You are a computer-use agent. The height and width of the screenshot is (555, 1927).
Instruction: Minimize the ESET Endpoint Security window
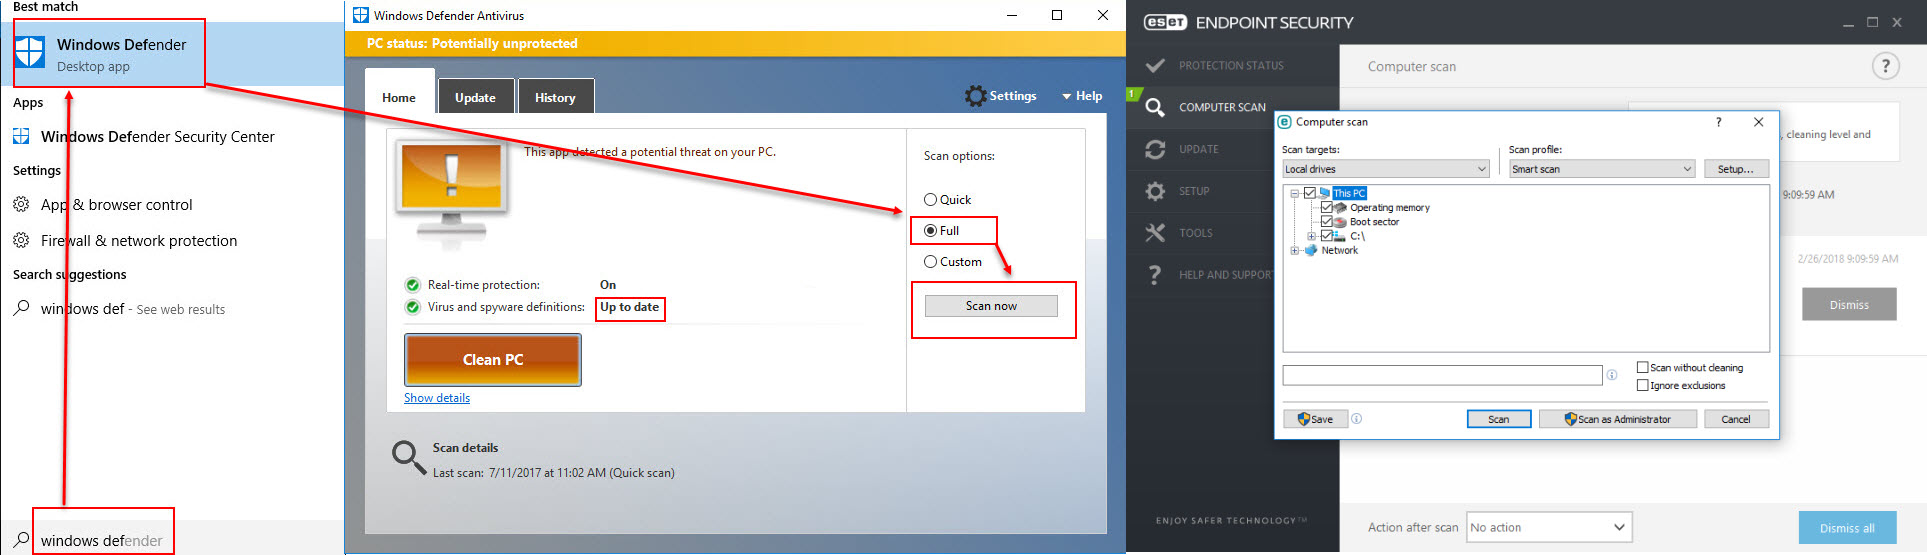coord(1848,23)
